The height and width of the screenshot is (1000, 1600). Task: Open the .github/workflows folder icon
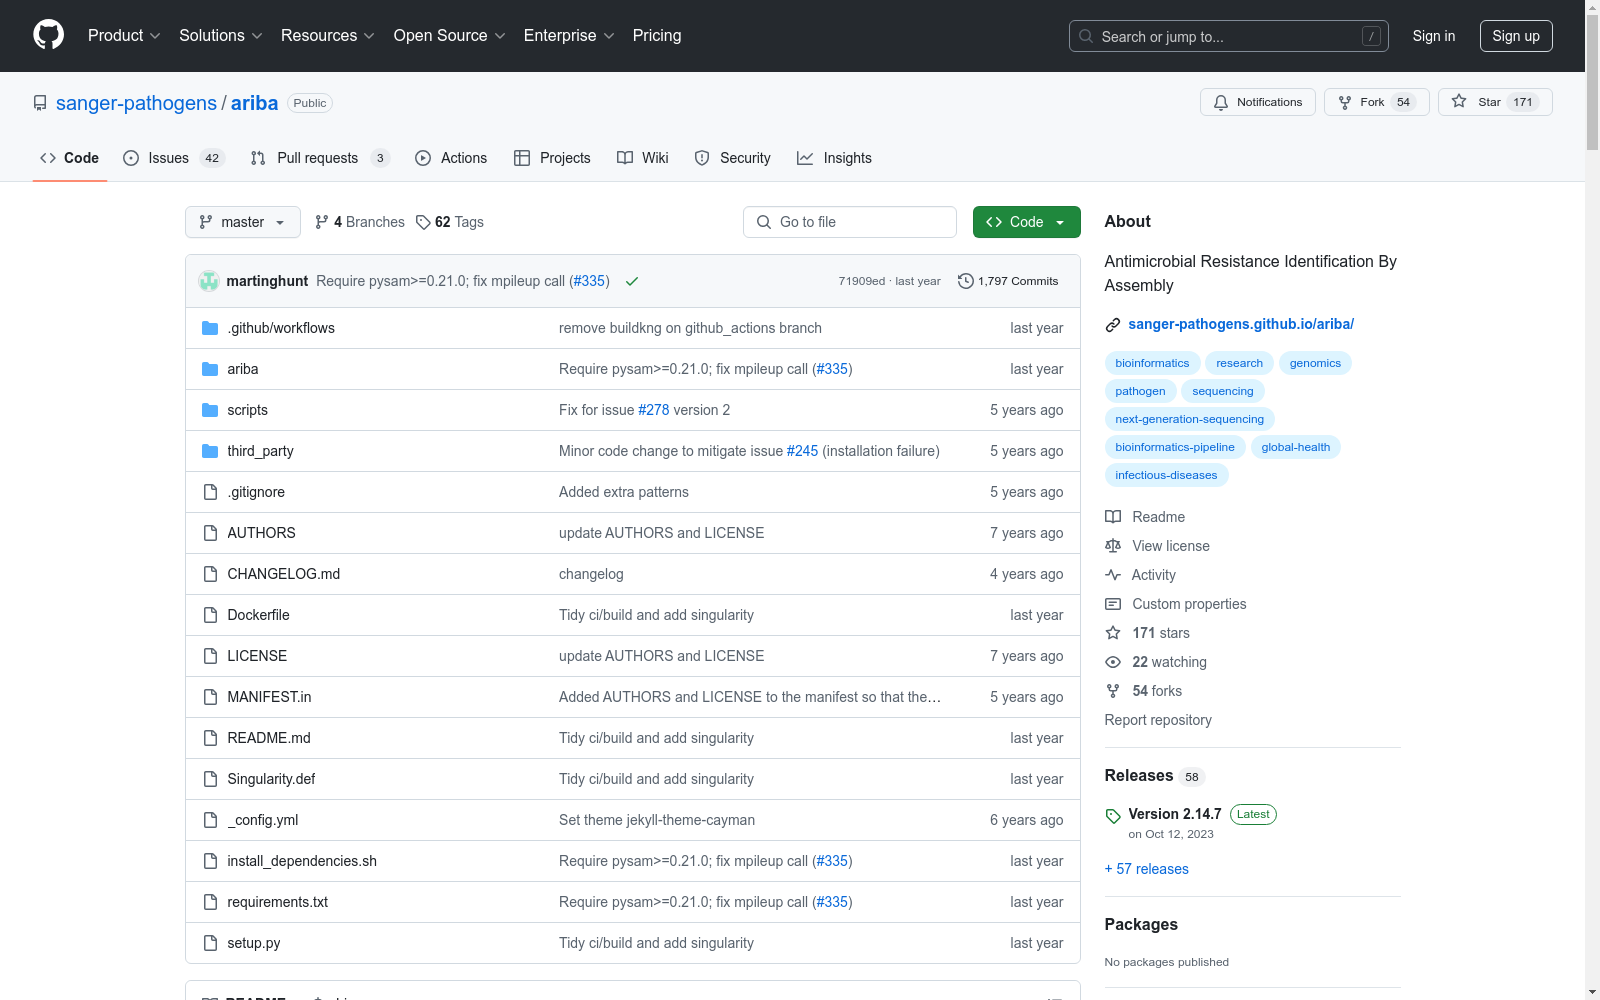click(210, 328)
